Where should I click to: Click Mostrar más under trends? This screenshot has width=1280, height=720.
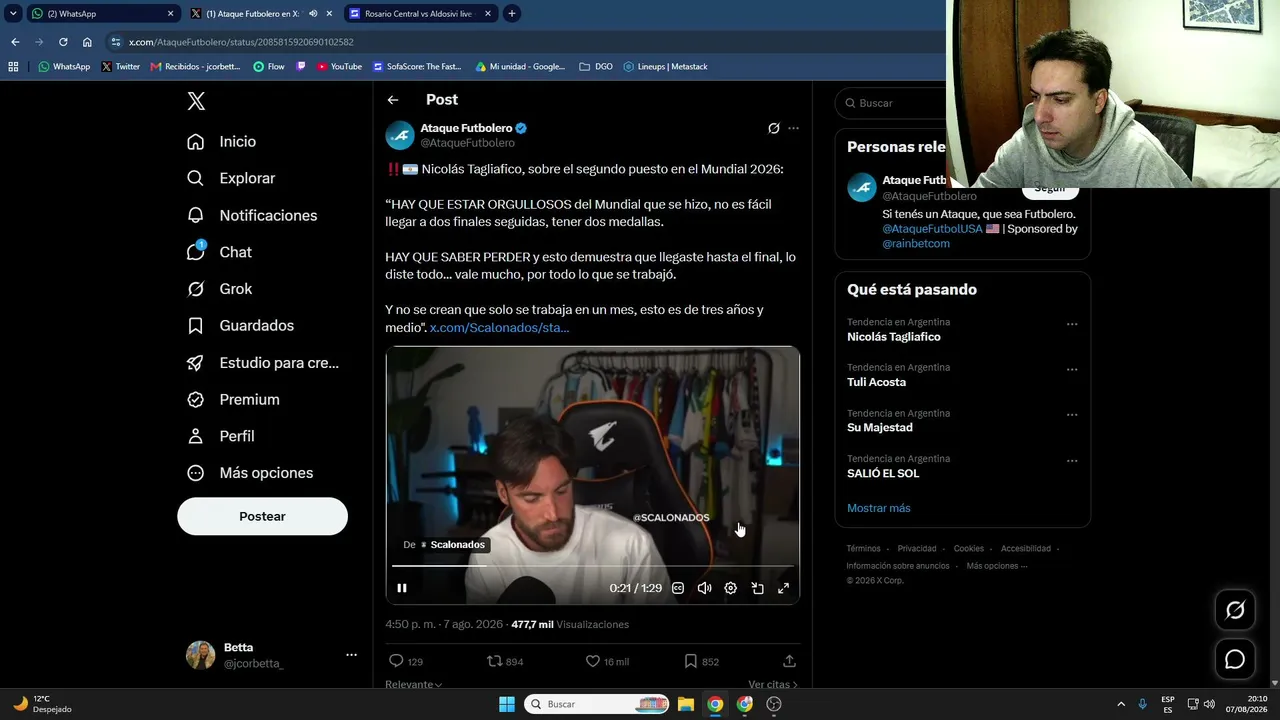click(878, 508)
